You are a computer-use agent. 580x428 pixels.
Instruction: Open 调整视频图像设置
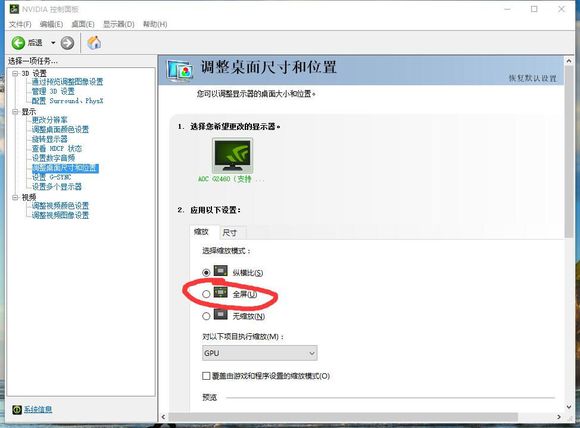tap(60, 215)
